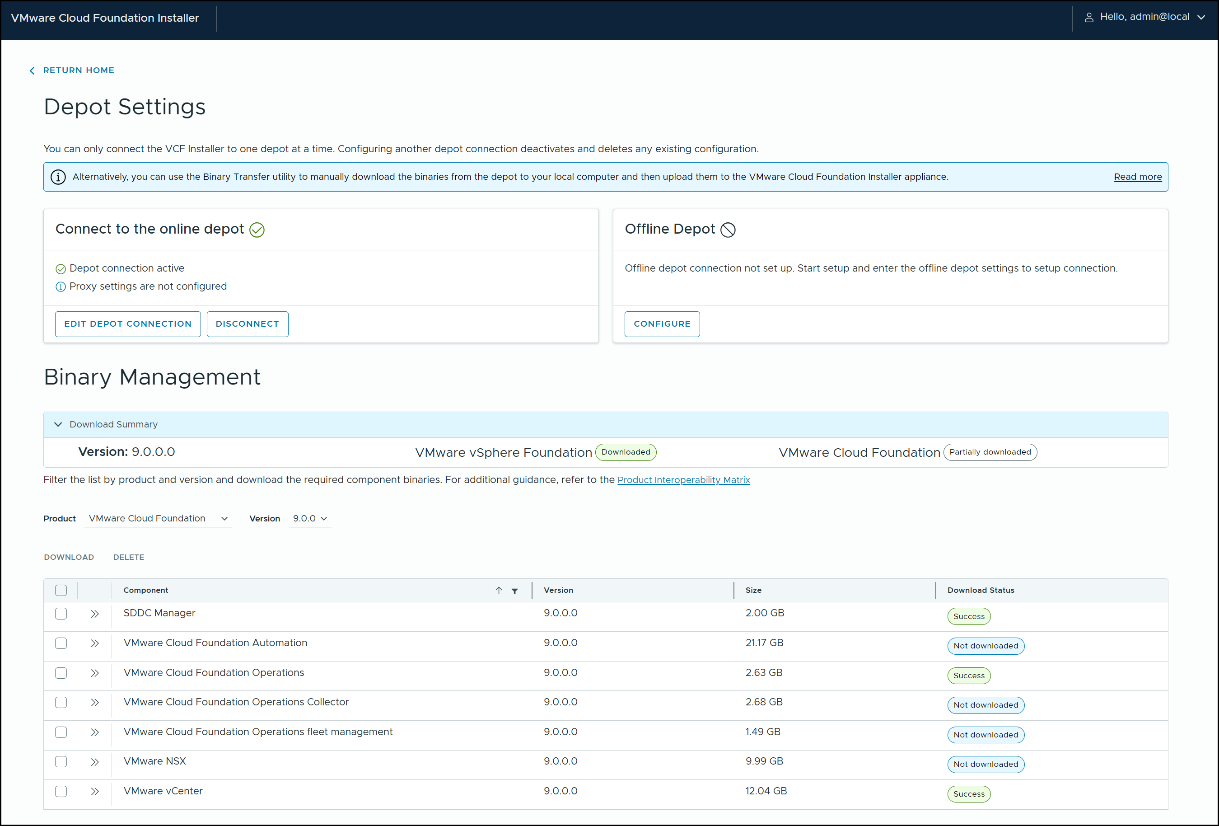
Task: Open the Hello, admin@local user menu
Action: point(1145,17)
